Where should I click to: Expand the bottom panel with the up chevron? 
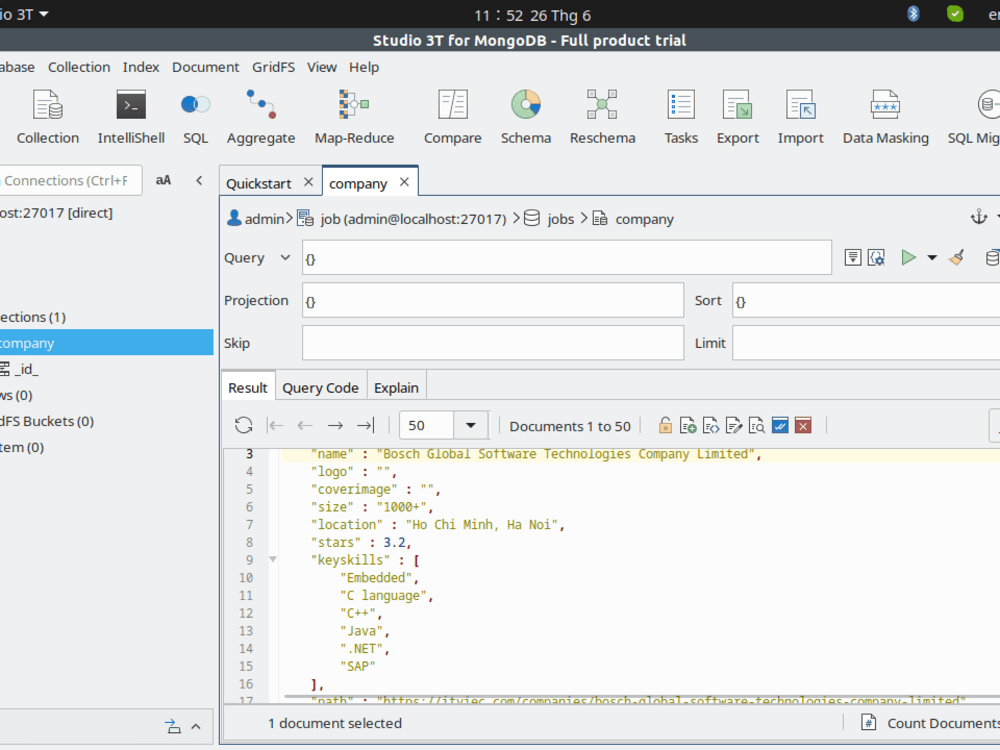pyautogui.click(x=196, y=726)
